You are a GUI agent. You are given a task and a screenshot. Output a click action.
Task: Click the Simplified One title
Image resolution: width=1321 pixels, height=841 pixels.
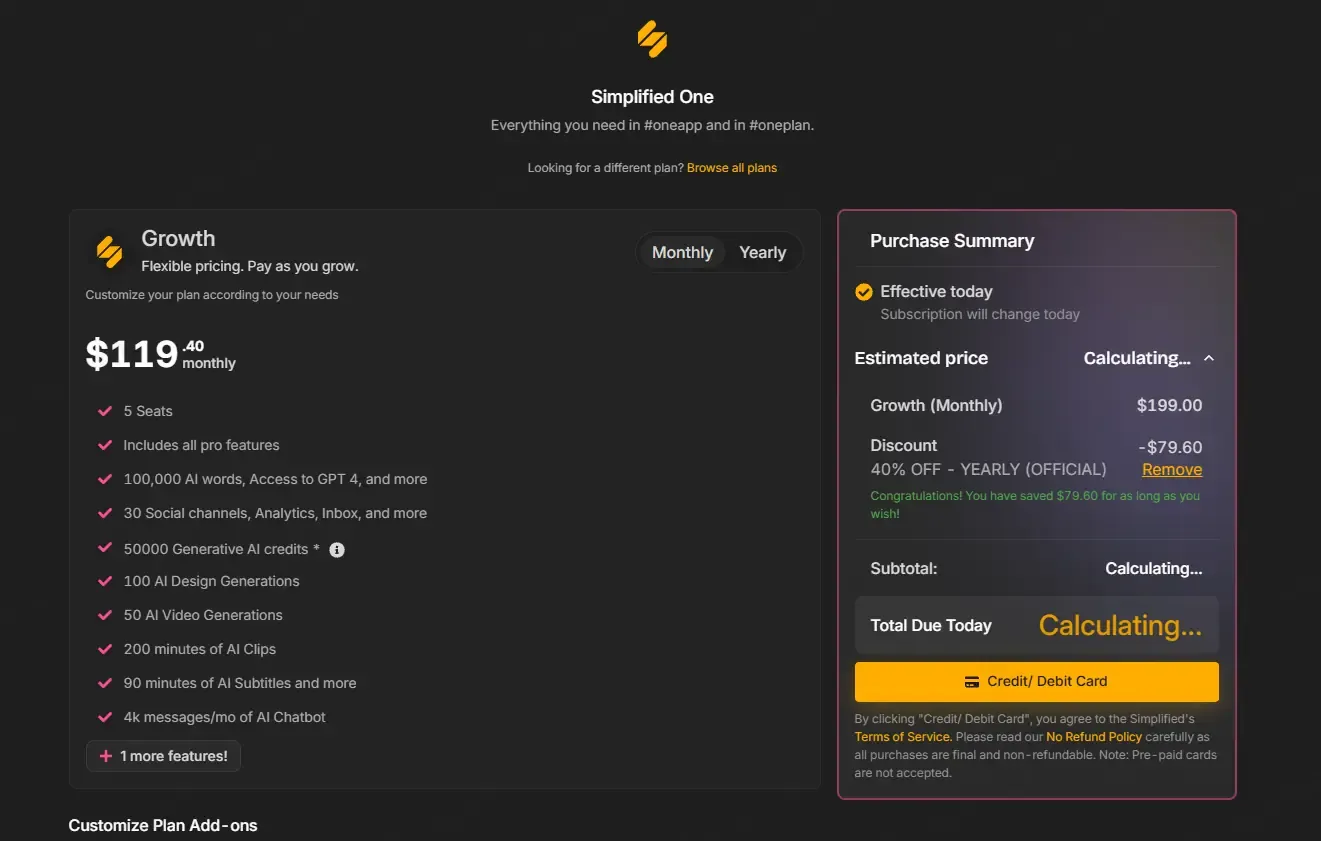[652, 97]
